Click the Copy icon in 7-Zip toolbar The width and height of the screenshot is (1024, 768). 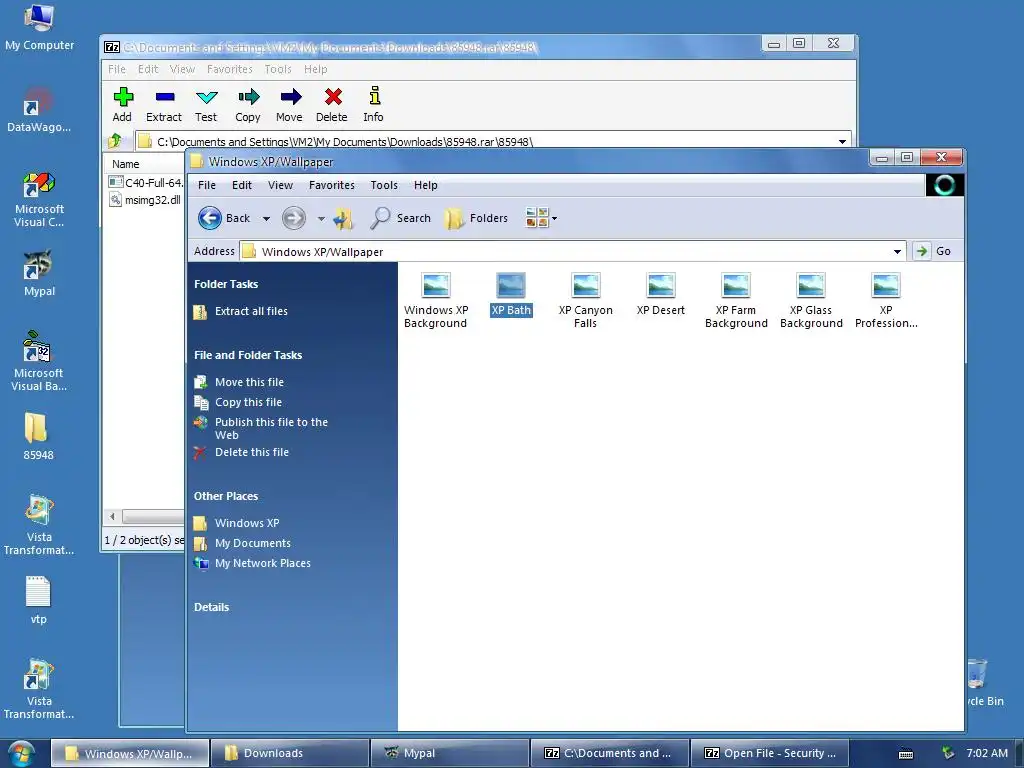[248, 104]
